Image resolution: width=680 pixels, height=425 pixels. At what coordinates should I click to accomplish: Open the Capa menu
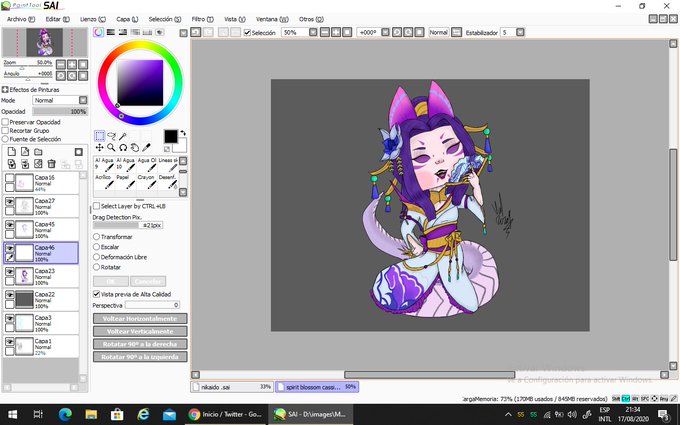[127, 19]
